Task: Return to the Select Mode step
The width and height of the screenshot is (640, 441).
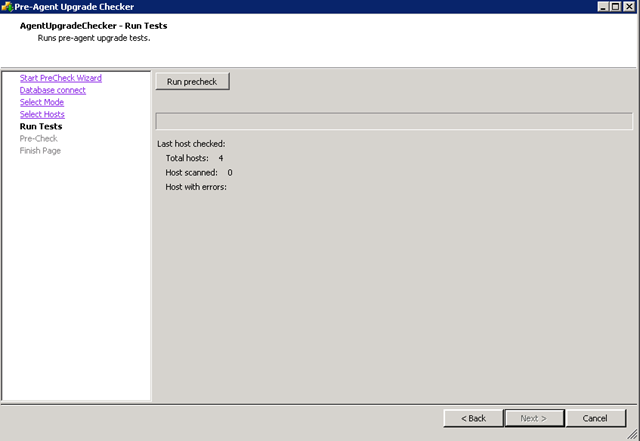Action: (x=42, y=102)
